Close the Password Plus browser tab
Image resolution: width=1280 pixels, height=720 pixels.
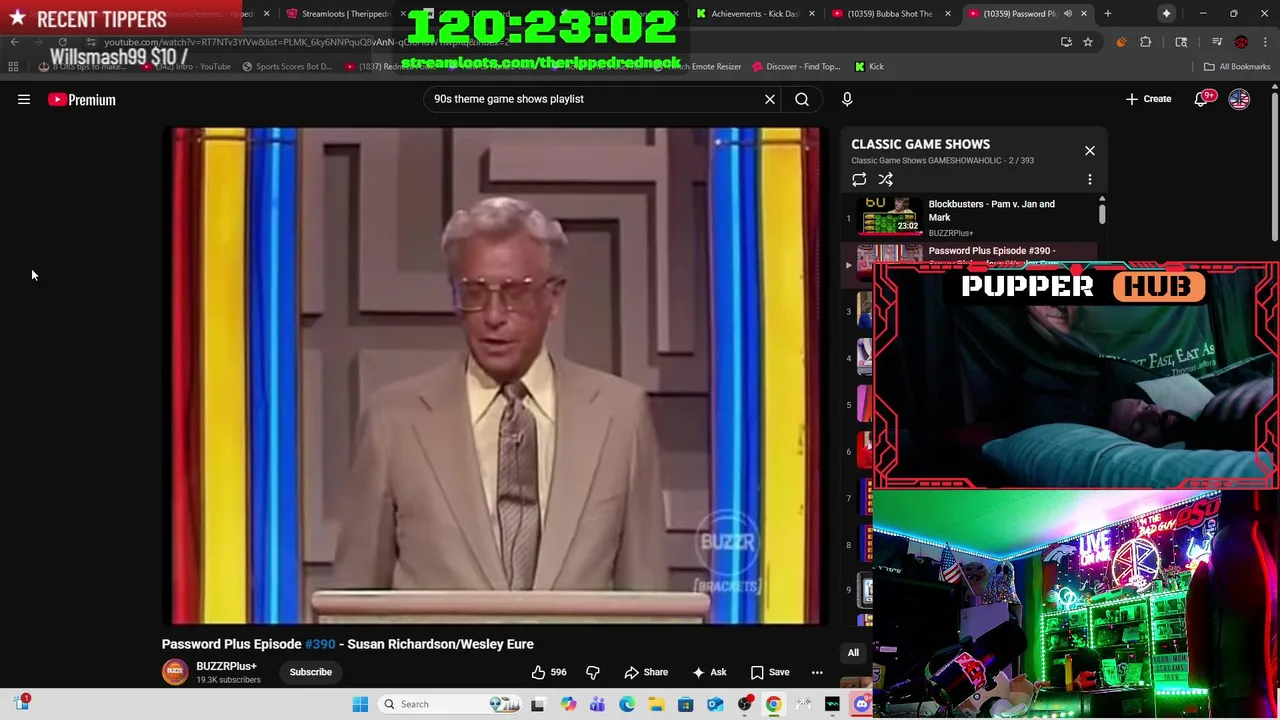[x=1084, y=14]
